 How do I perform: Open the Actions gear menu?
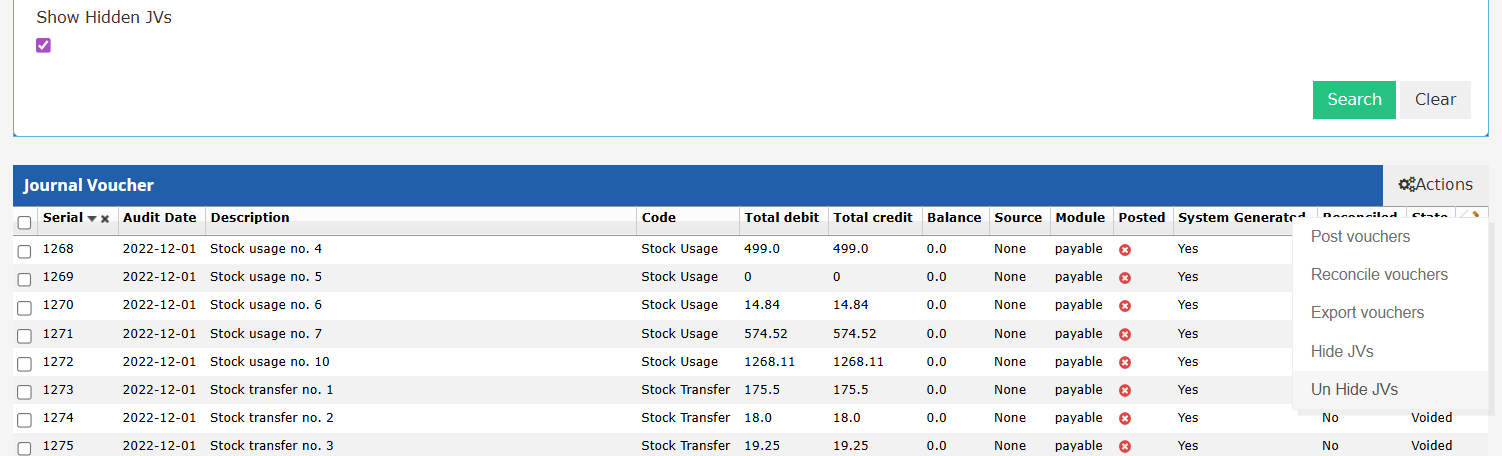1435,185
